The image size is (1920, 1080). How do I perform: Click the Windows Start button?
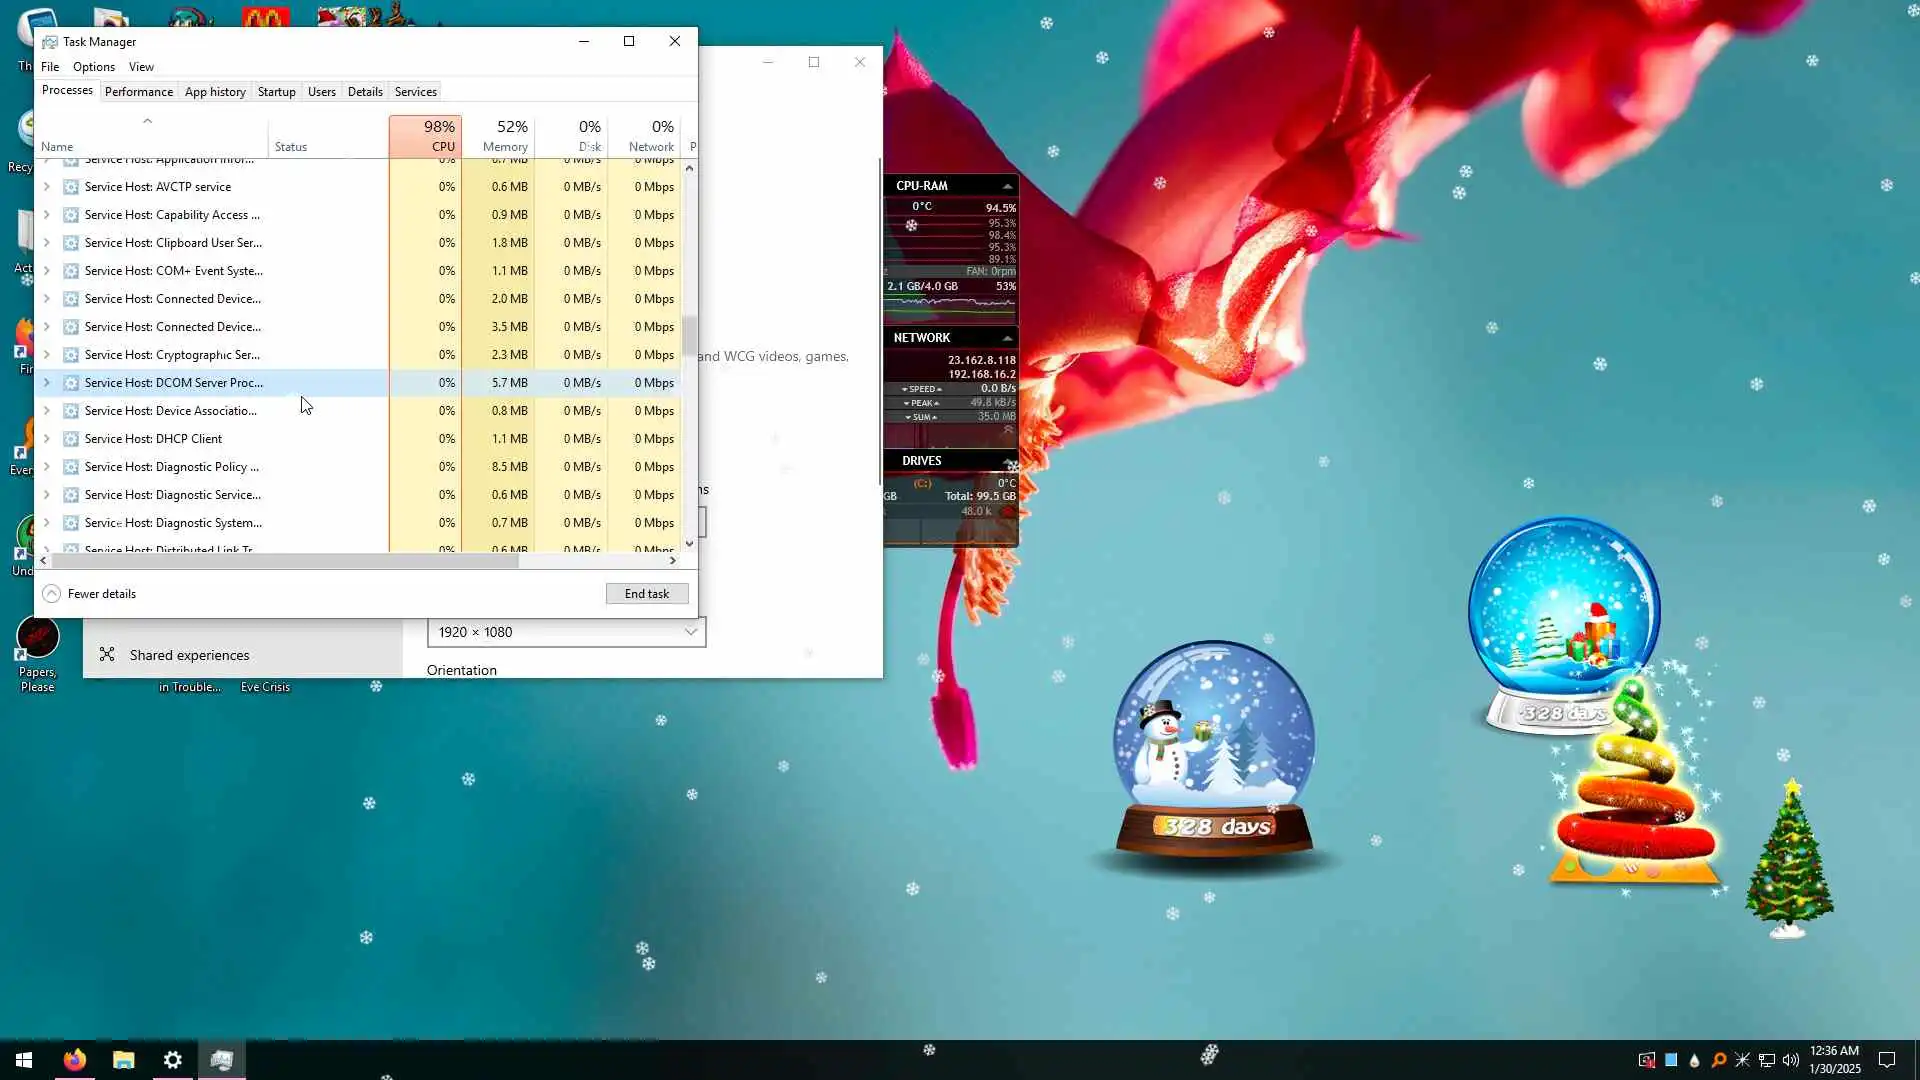[24, 1060]
